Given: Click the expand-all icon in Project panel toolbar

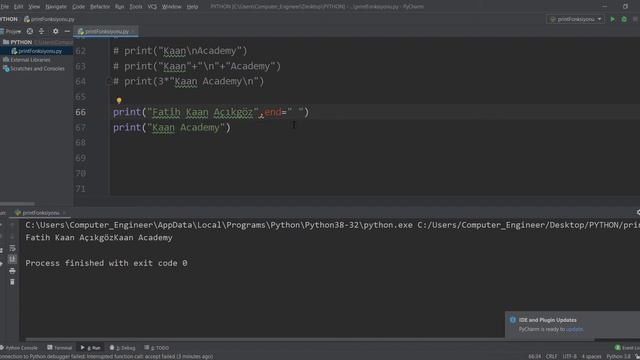Looking at the screenshot, I should 42,31.
